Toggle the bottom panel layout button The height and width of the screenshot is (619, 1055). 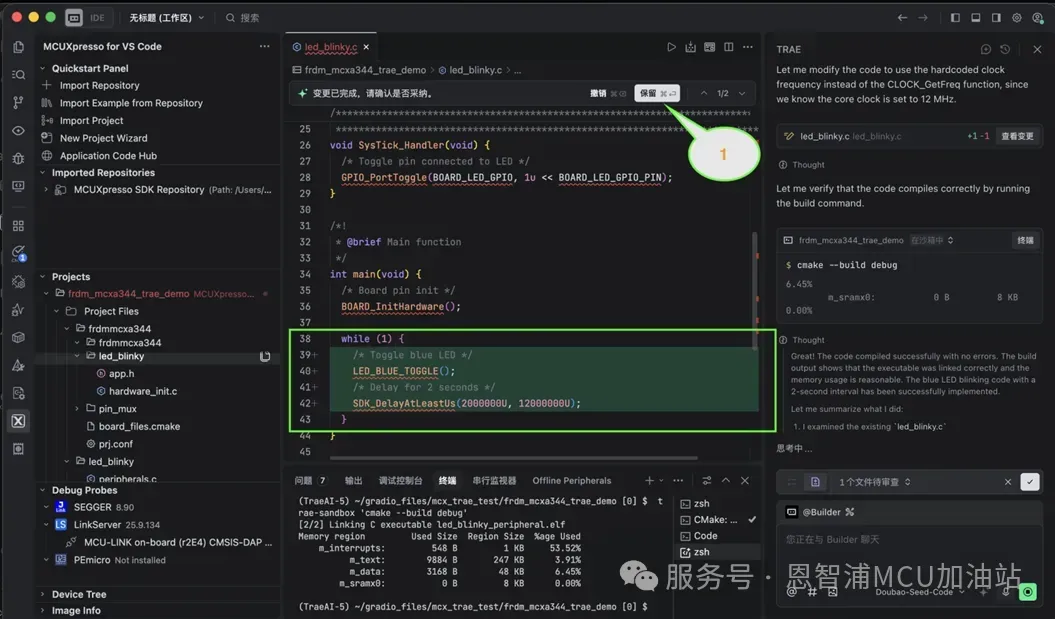pos(975,18)
